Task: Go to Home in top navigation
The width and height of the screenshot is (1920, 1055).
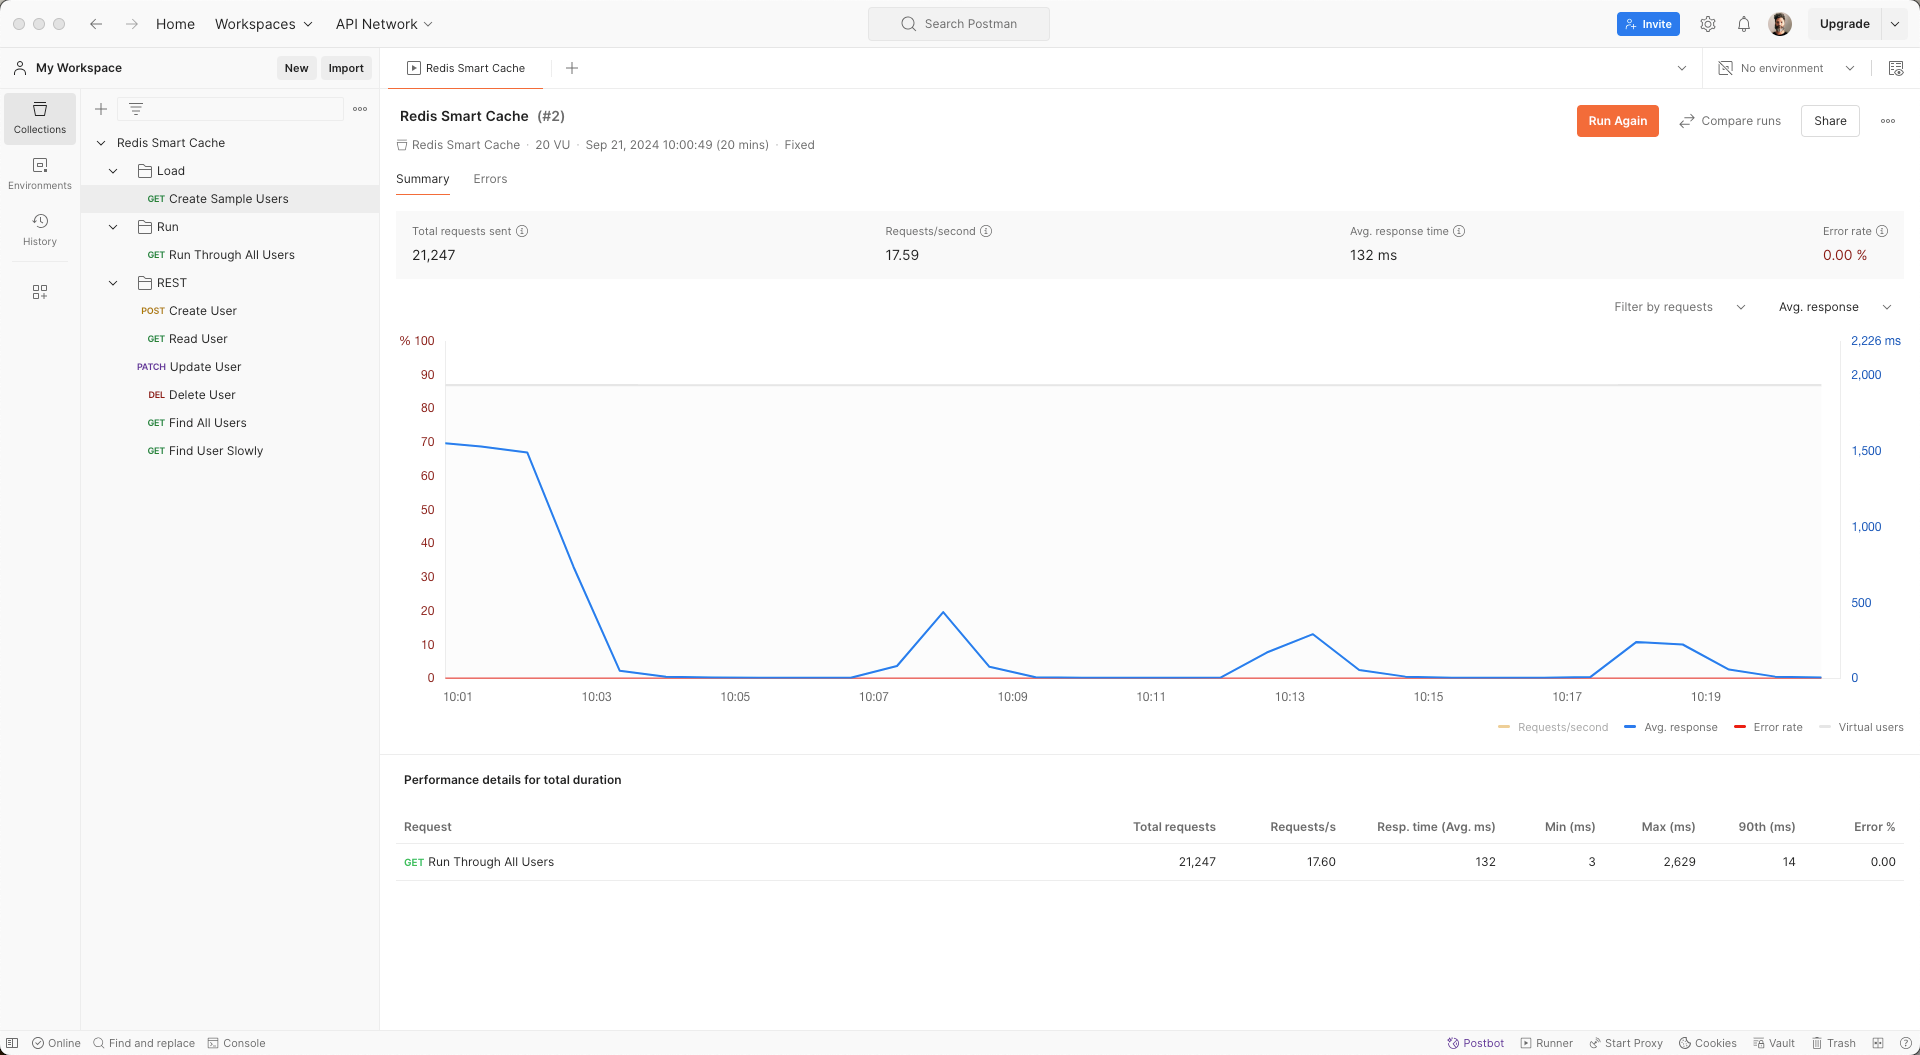Action: click(175, 24)
